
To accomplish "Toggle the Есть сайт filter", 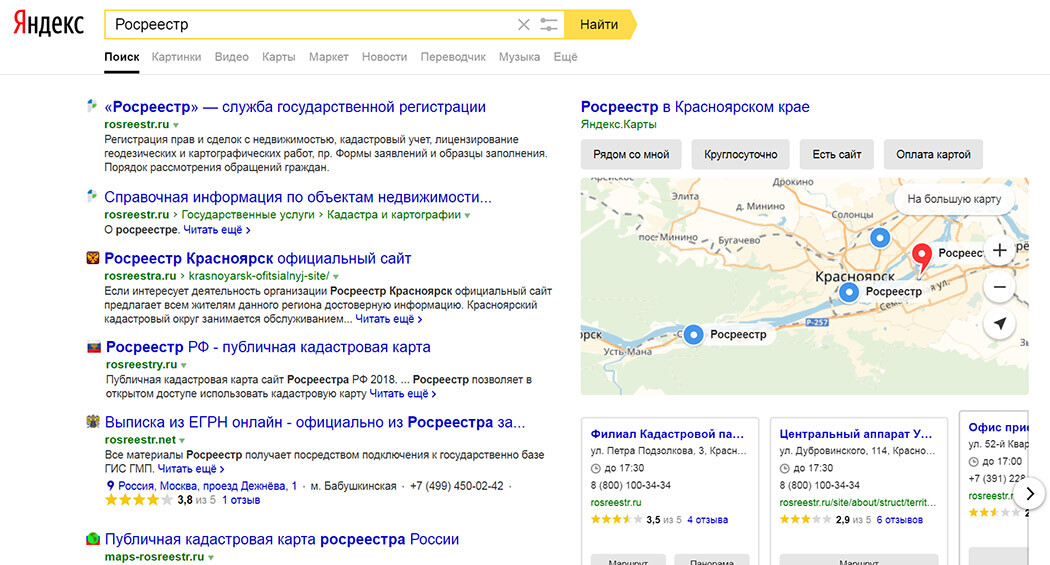I will pos(836,154).
